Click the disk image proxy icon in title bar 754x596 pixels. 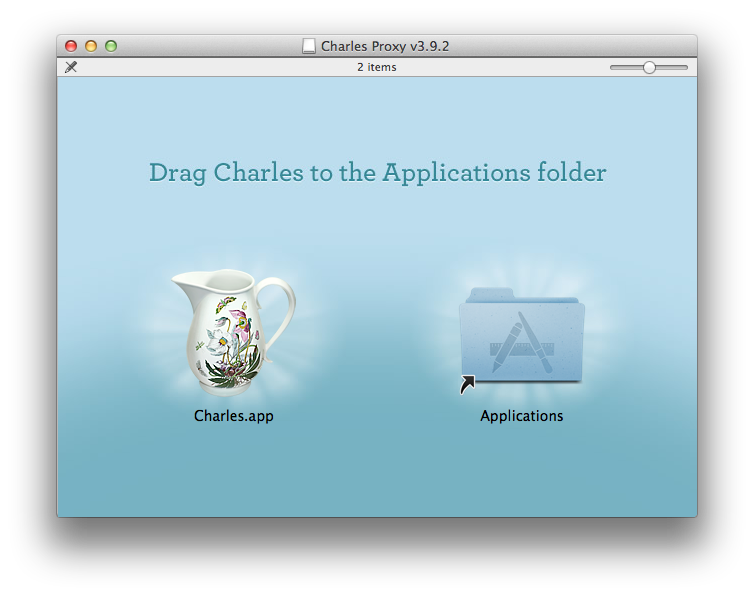309,46
